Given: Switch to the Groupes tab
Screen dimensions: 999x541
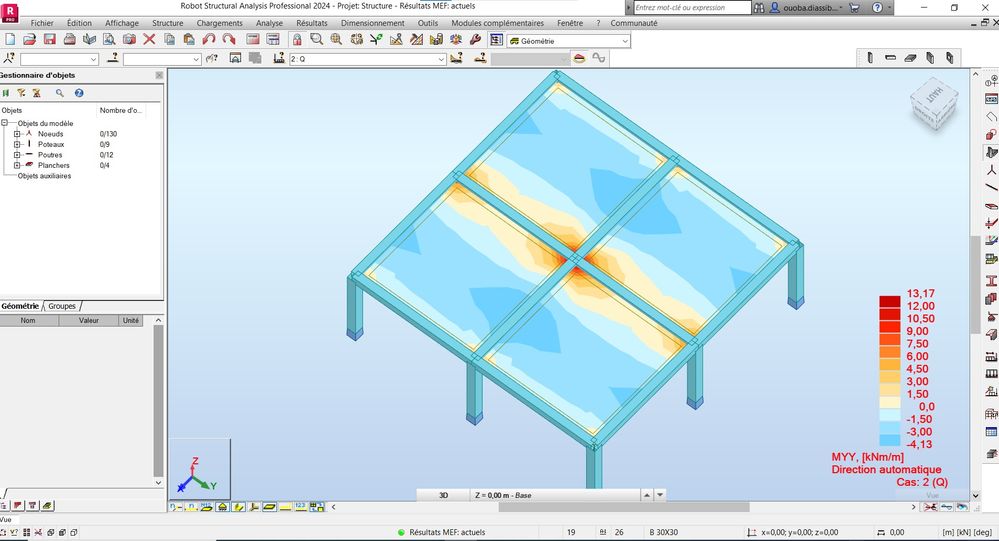Looking at the screenshot, I should pyautogui.click(x=62, y=306).
